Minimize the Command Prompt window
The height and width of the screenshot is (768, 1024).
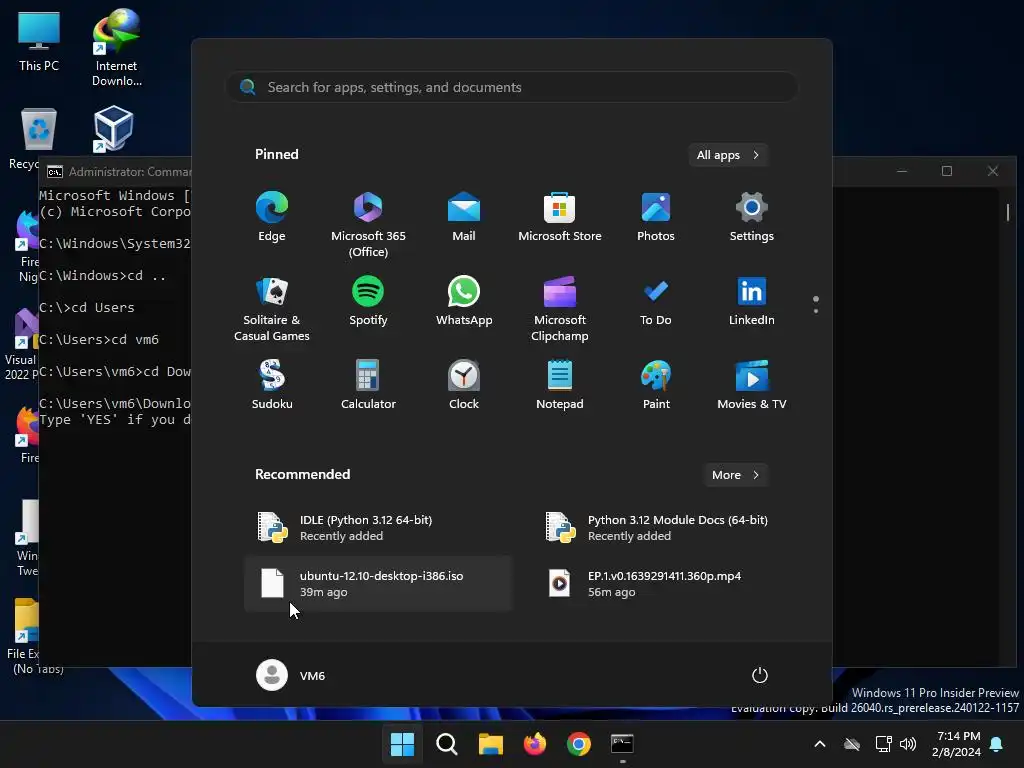[x=902, y=171]
